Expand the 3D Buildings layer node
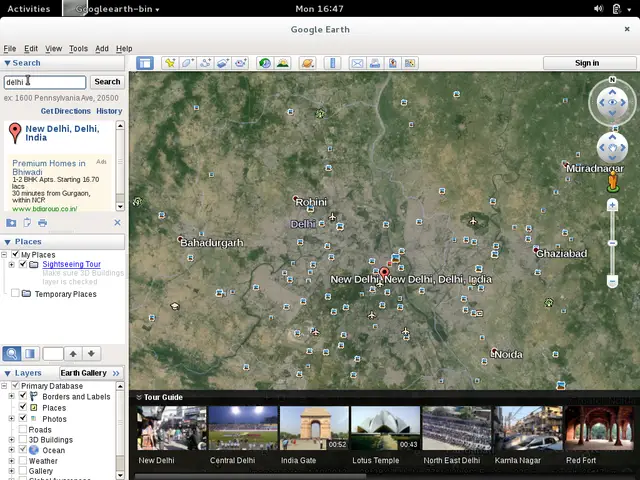Viewport: 640px width, 480px height. [x=11, y=440]
